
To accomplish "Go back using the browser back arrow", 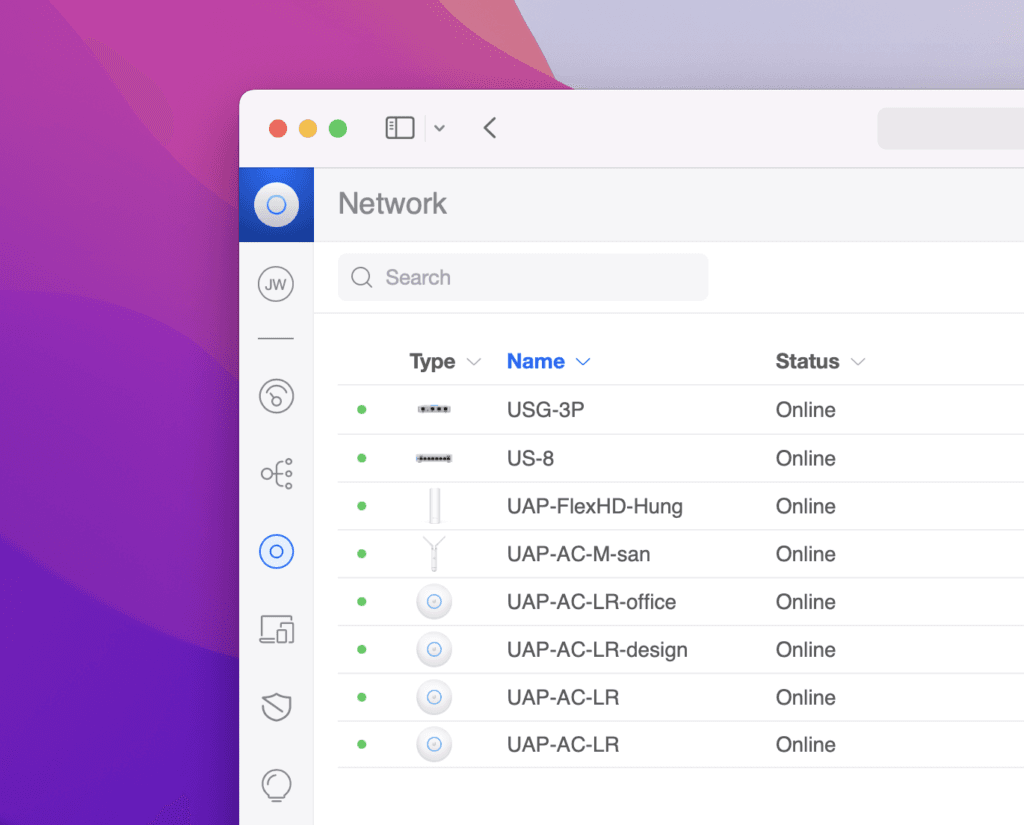I will [x=489, y=128].
